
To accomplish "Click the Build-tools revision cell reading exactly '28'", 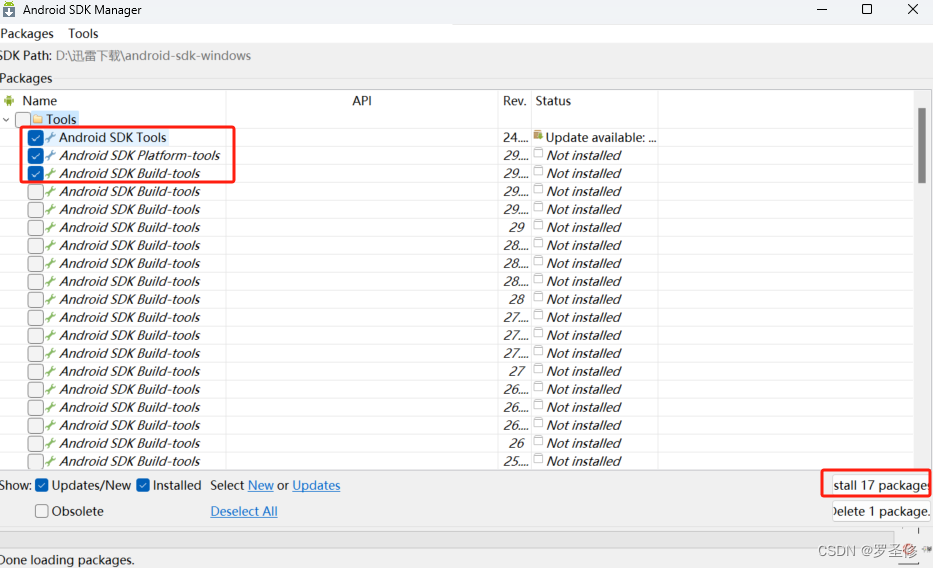I will [x=516, y=299].
